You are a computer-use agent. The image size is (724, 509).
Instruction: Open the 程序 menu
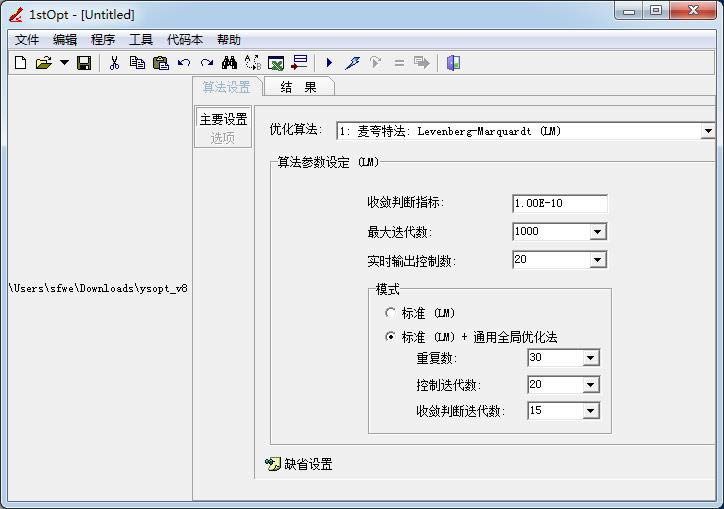(x=103, y=40)
